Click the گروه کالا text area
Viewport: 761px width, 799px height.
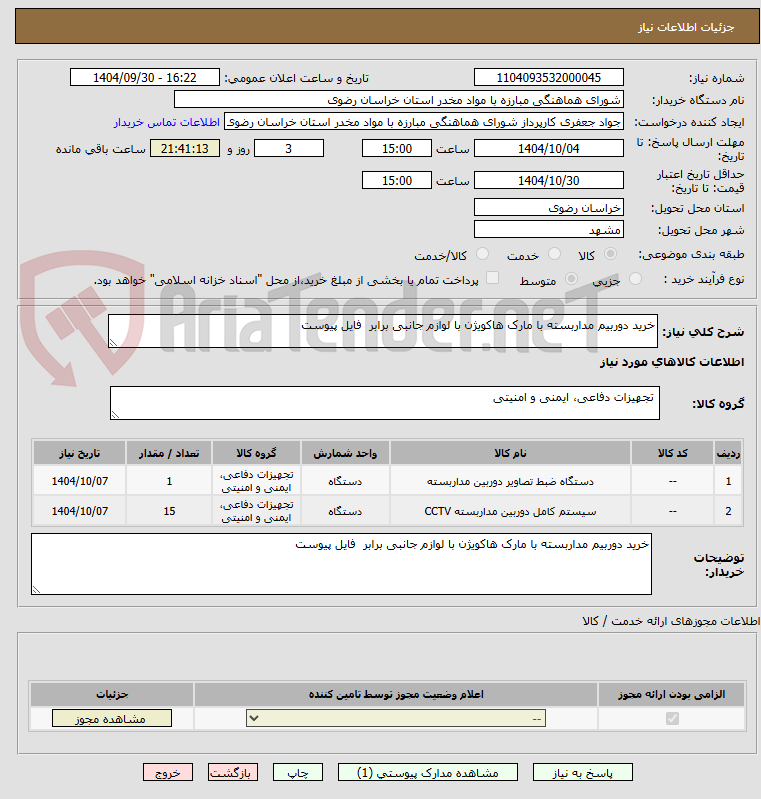385,403
